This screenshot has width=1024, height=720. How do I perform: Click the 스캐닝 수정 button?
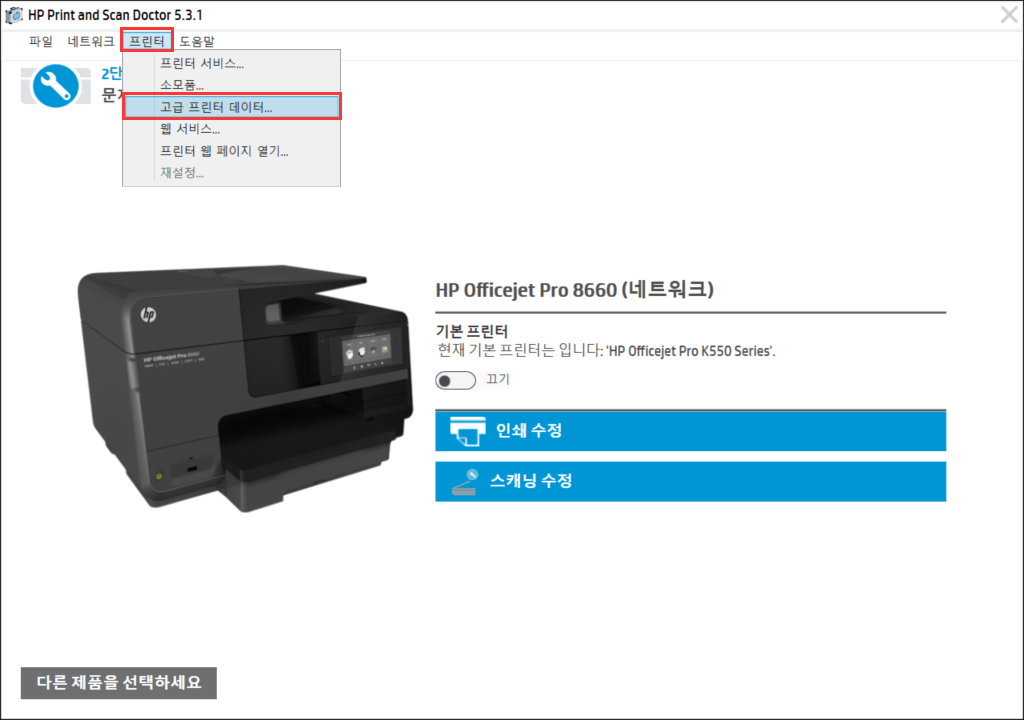click(x=690, y=482)
